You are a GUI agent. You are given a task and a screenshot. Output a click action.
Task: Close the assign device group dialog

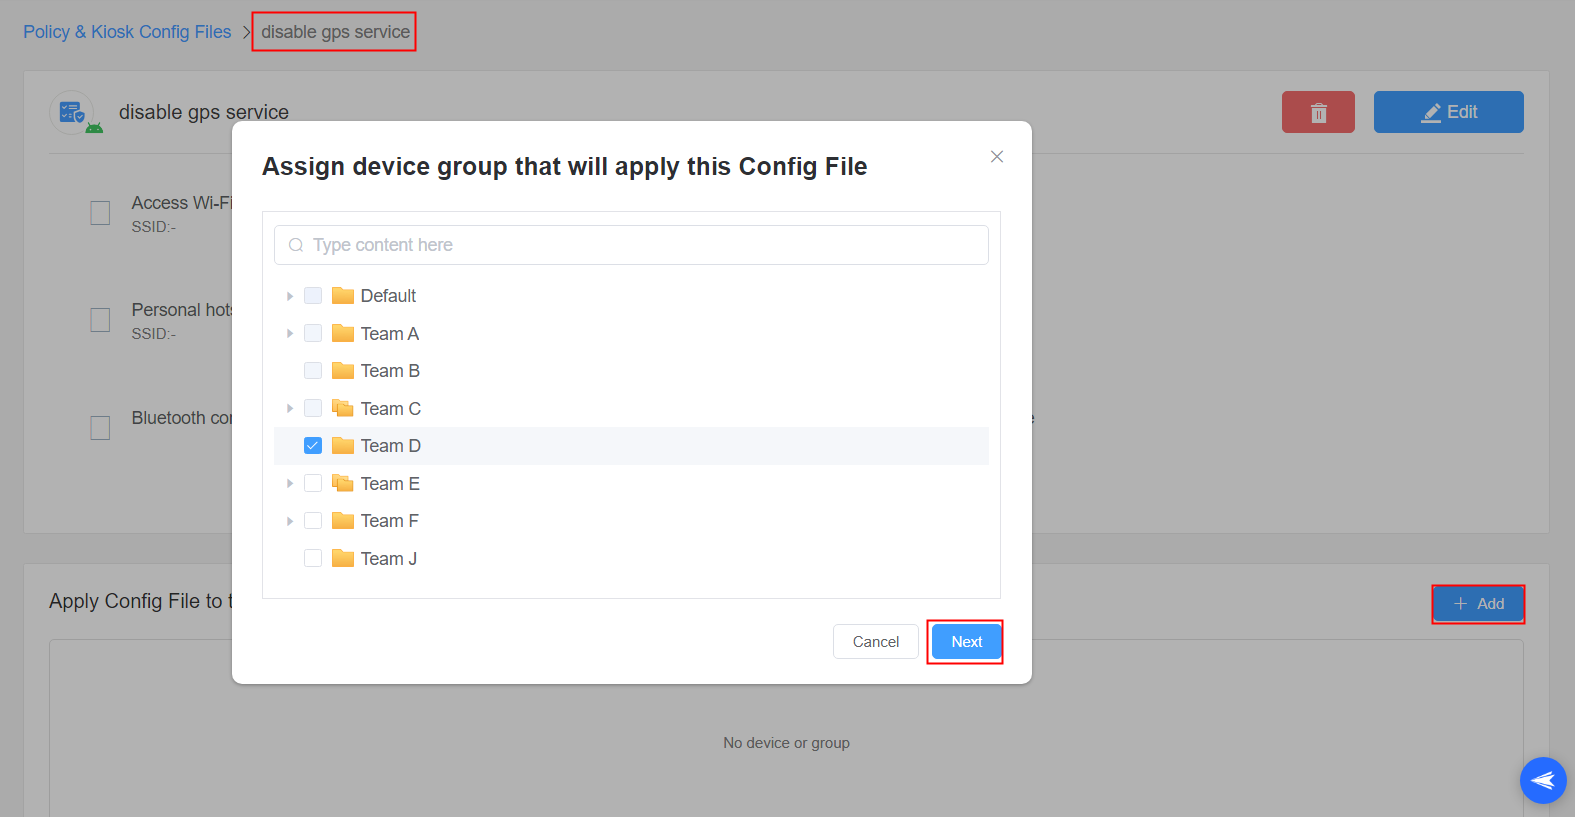[996, 157]
